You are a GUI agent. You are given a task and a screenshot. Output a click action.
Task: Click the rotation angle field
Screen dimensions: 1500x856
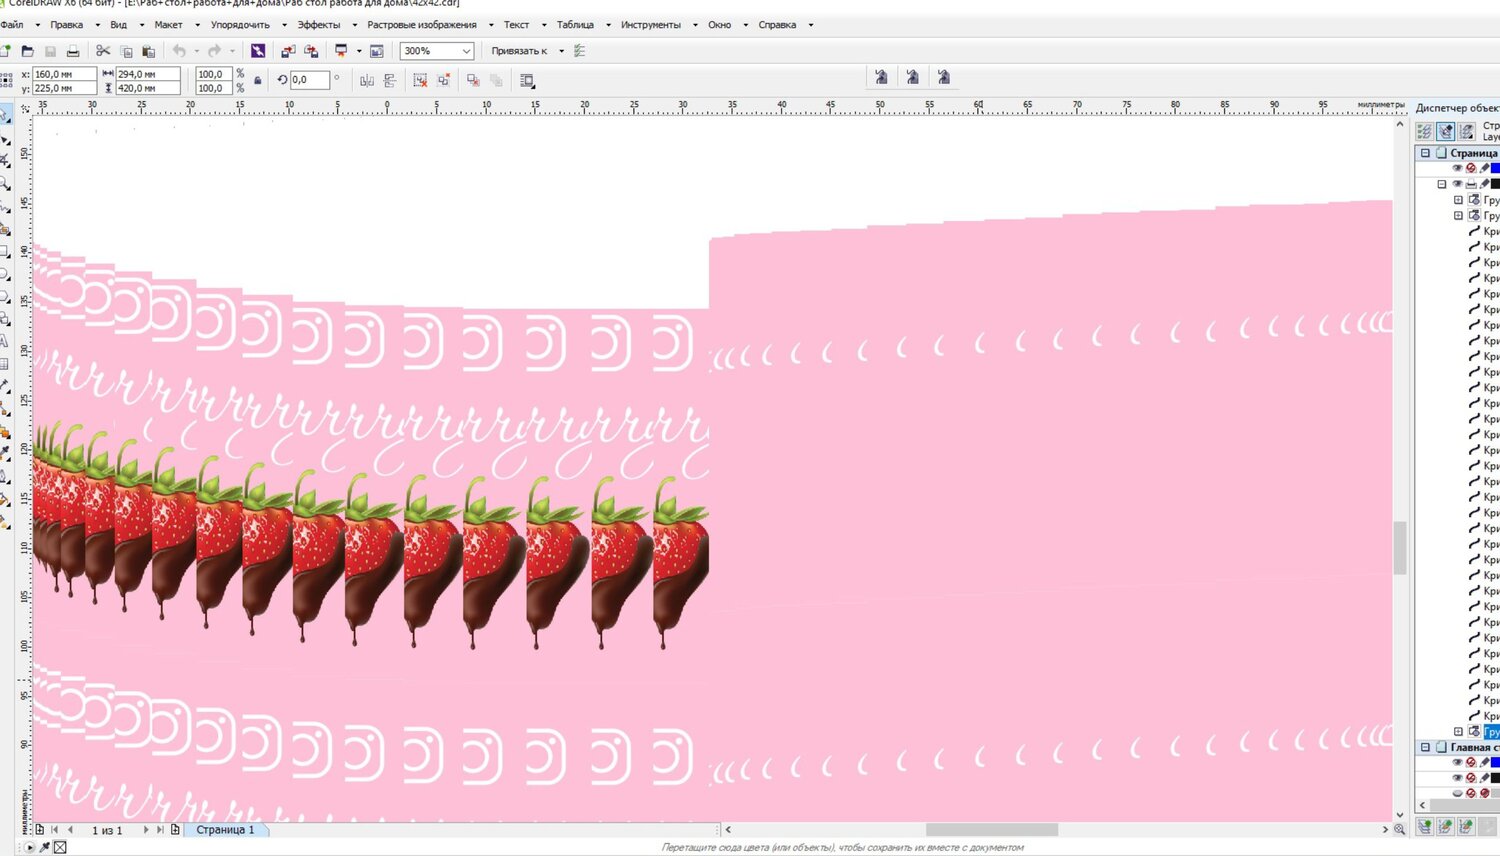(309, 80)
